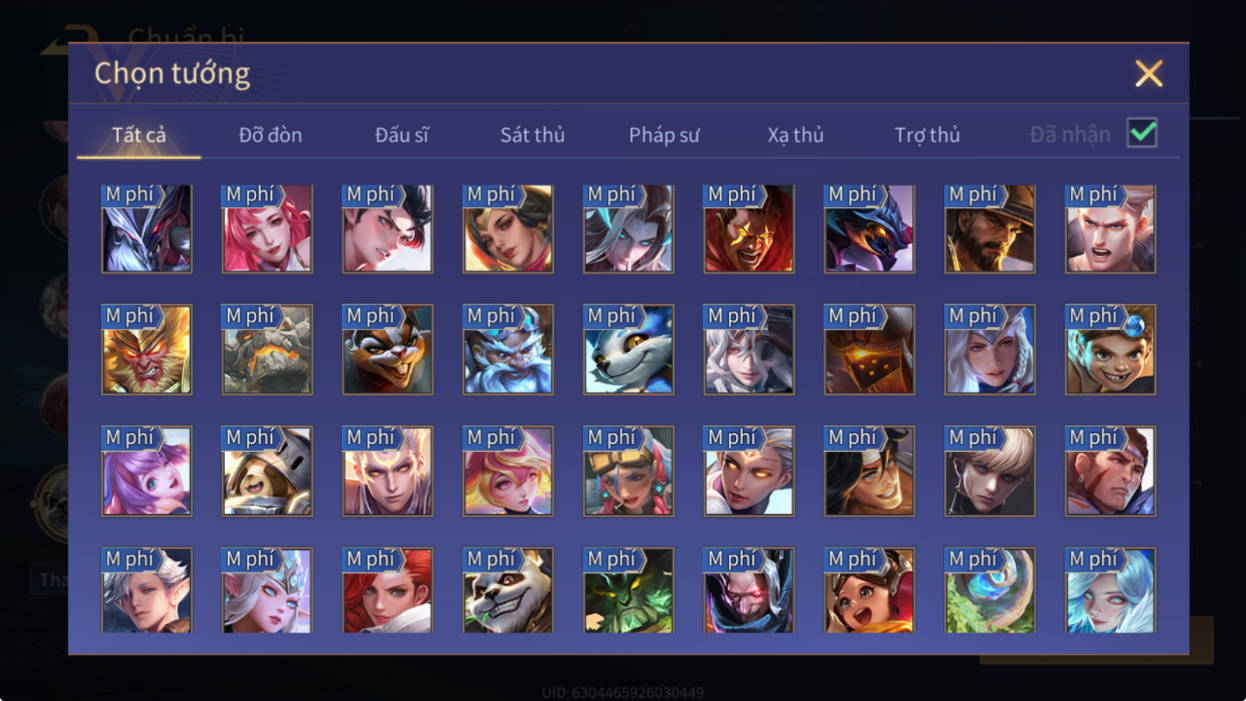This screenshot has width=1246, height=701.
Task: Pick the golden monkey king hero
Action: [147, 349]
